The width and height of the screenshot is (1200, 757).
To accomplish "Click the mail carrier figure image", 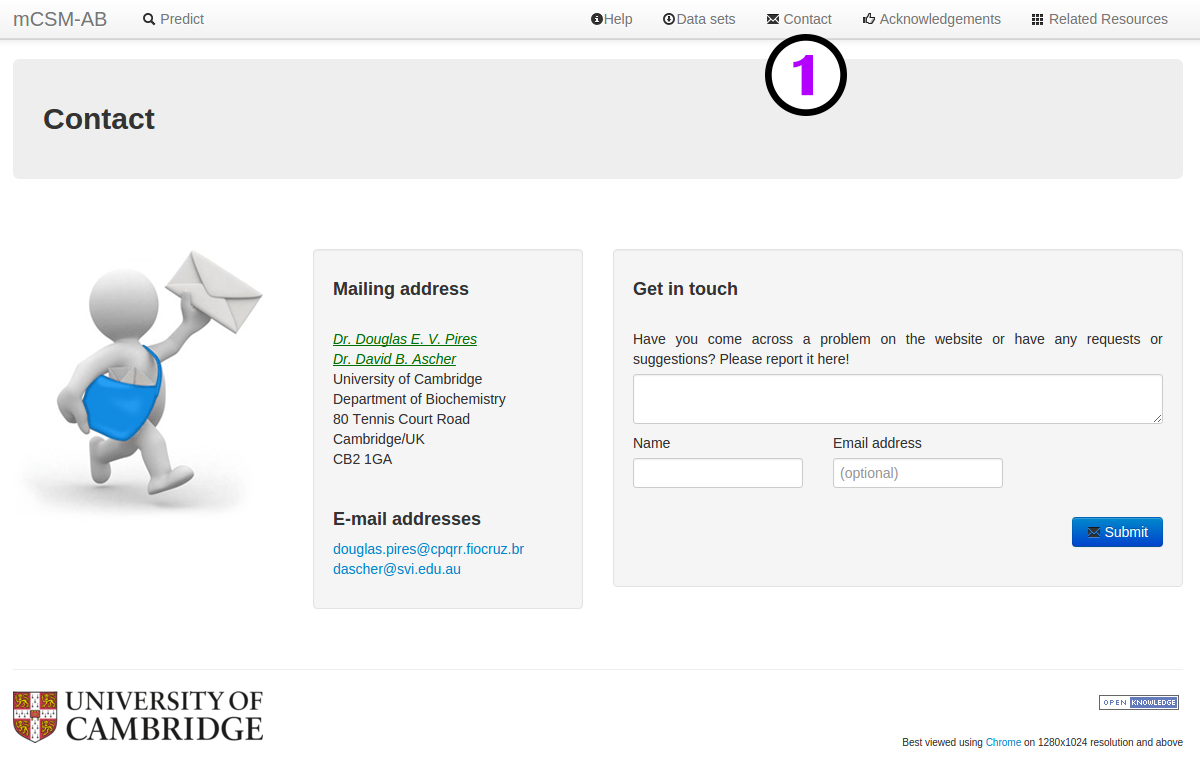I will click(x=143, y=383).
